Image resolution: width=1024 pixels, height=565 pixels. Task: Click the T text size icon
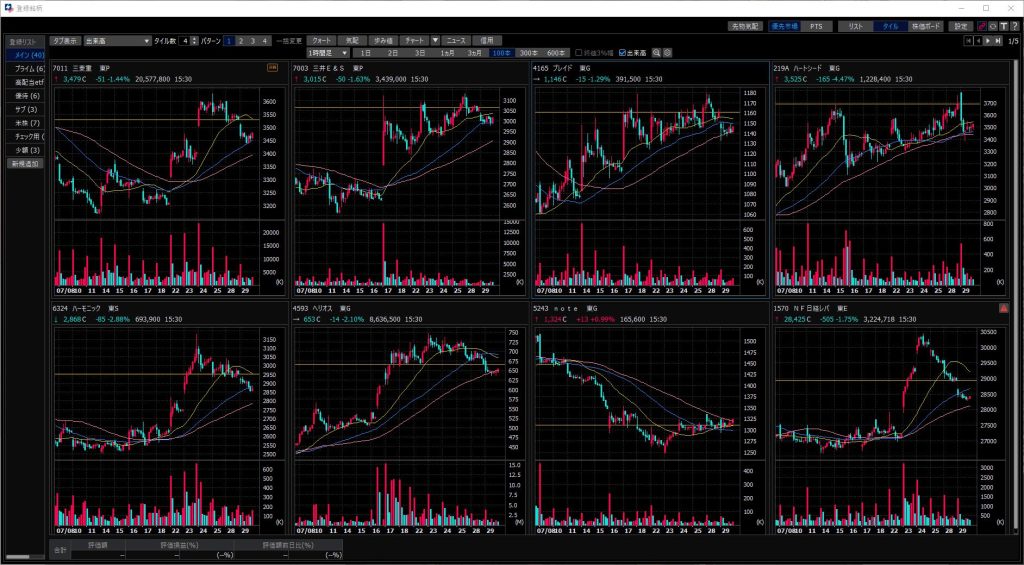[x=1004, y=26]
